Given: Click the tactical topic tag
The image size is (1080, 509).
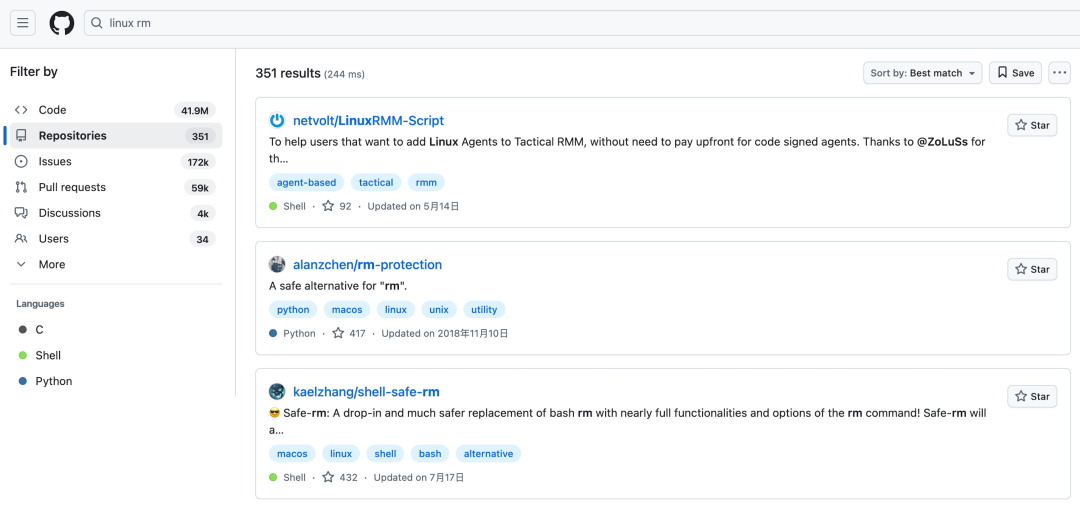Looking at the screenshot, I should [x=376, y=183].
